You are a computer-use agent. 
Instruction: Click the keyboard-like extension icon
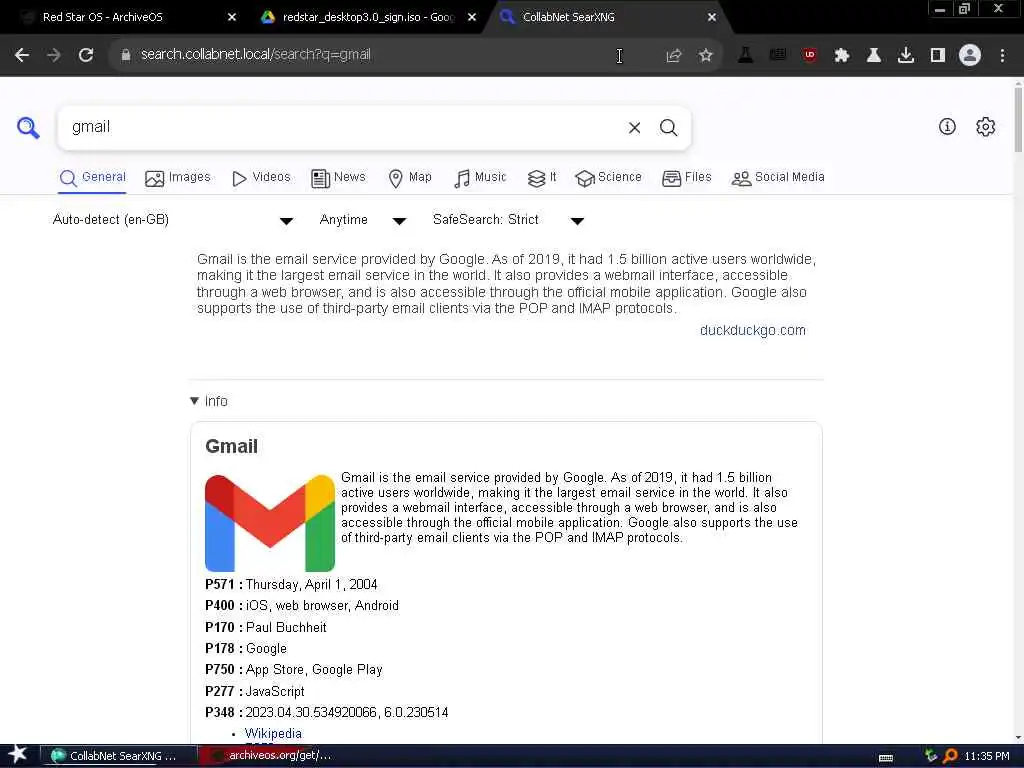pos(778,55)
